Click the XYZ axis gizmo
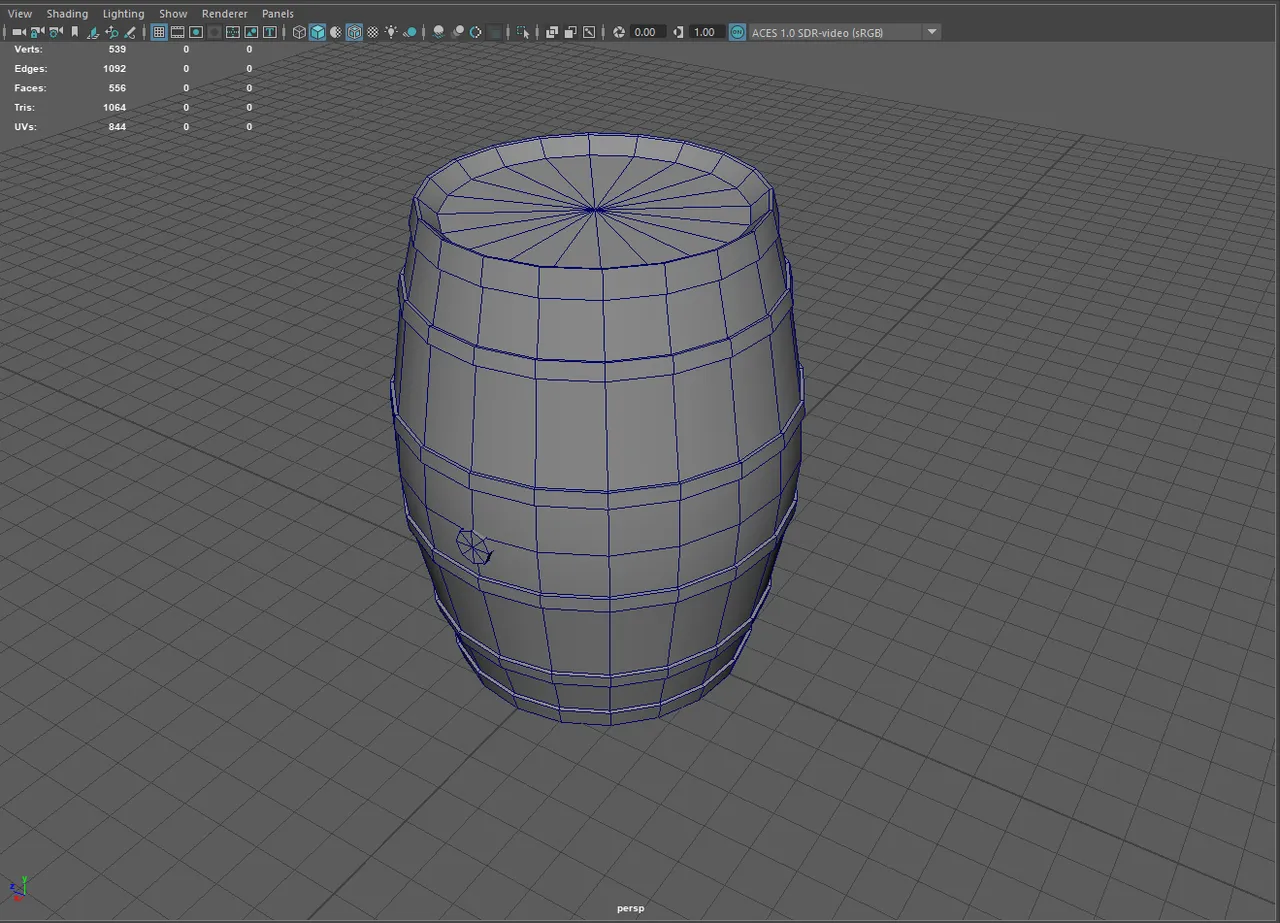Image resolution: width=1280 pixels, height=923 pixels. pyautogui.click(x=19, y=889)
